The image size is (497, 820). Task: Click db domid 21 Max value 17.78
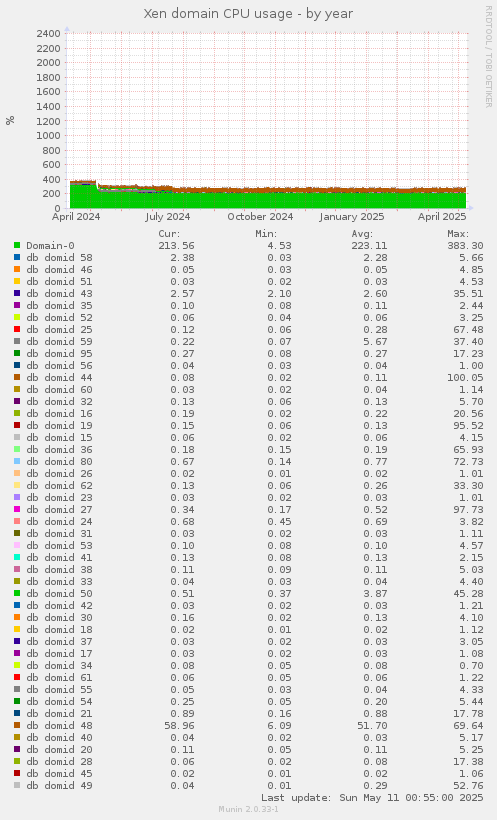coord(468,713)
